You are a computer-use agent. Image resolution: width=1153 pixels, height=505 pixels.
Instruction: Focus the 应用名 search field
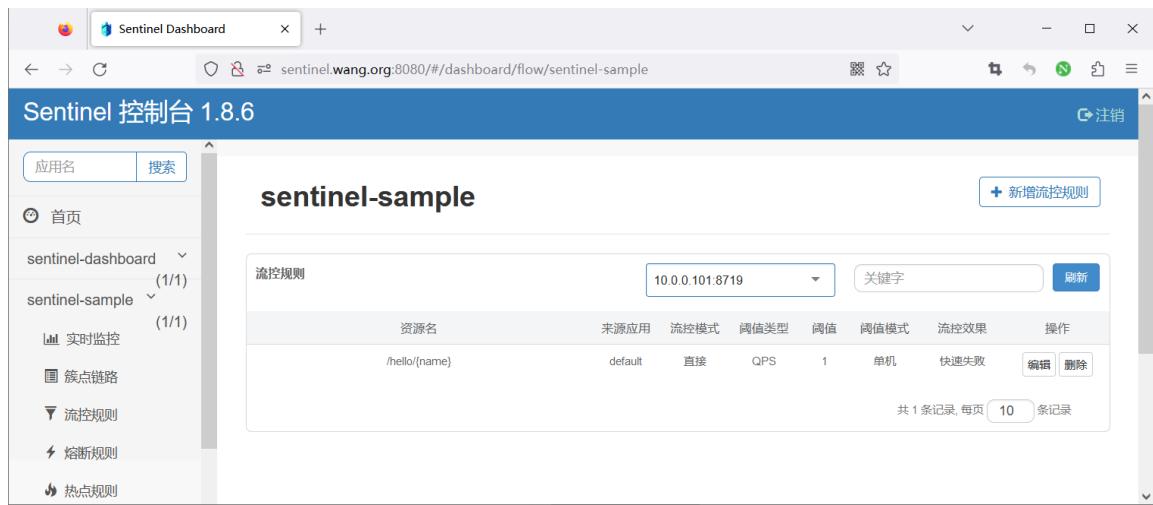pyautogui.click(x=80, y=167)
